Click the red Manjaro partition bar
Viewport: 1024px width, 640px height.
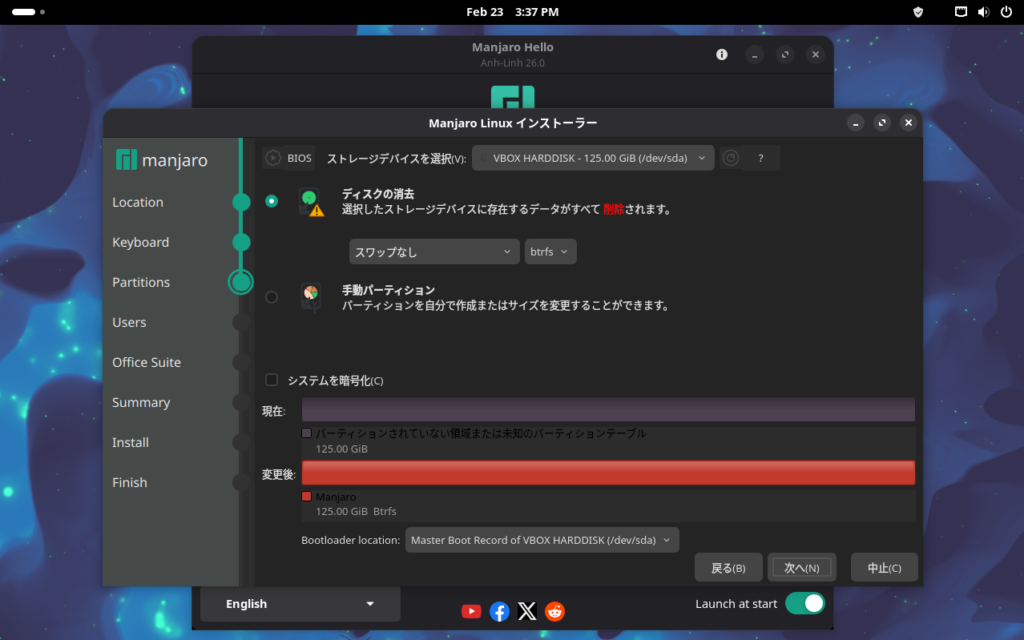608,472
